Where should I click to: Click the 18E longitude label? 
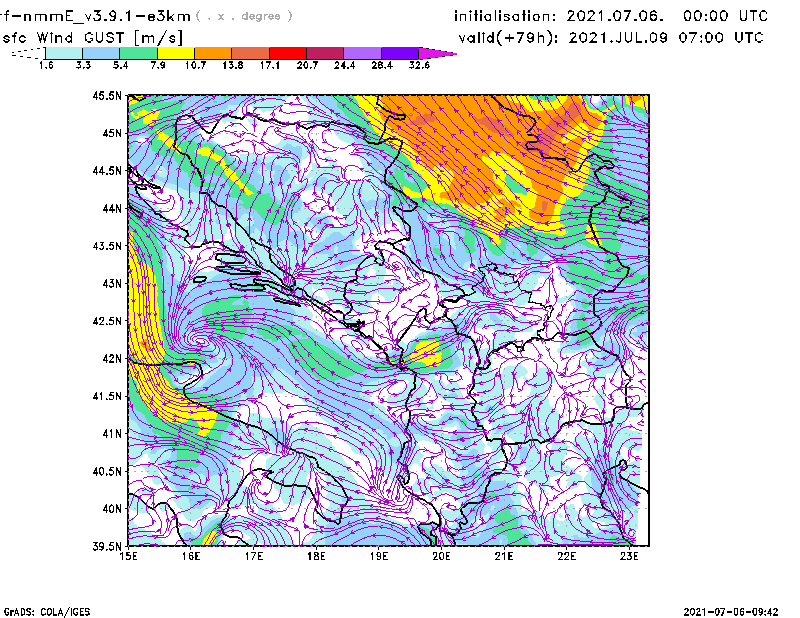(316, 556)
